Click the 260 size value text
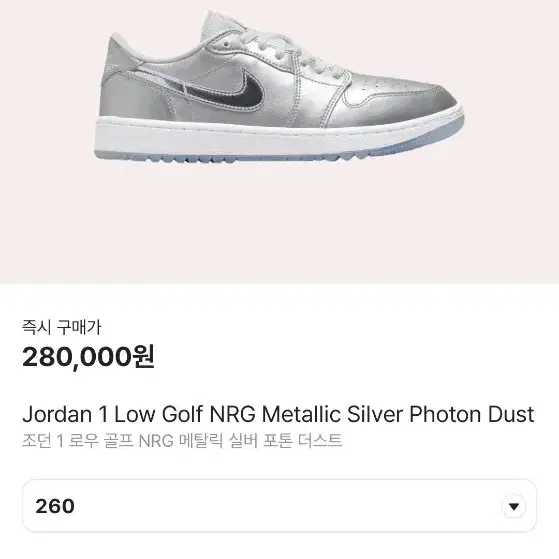Viewport: 559px width, 559px height. coord(55,506)
